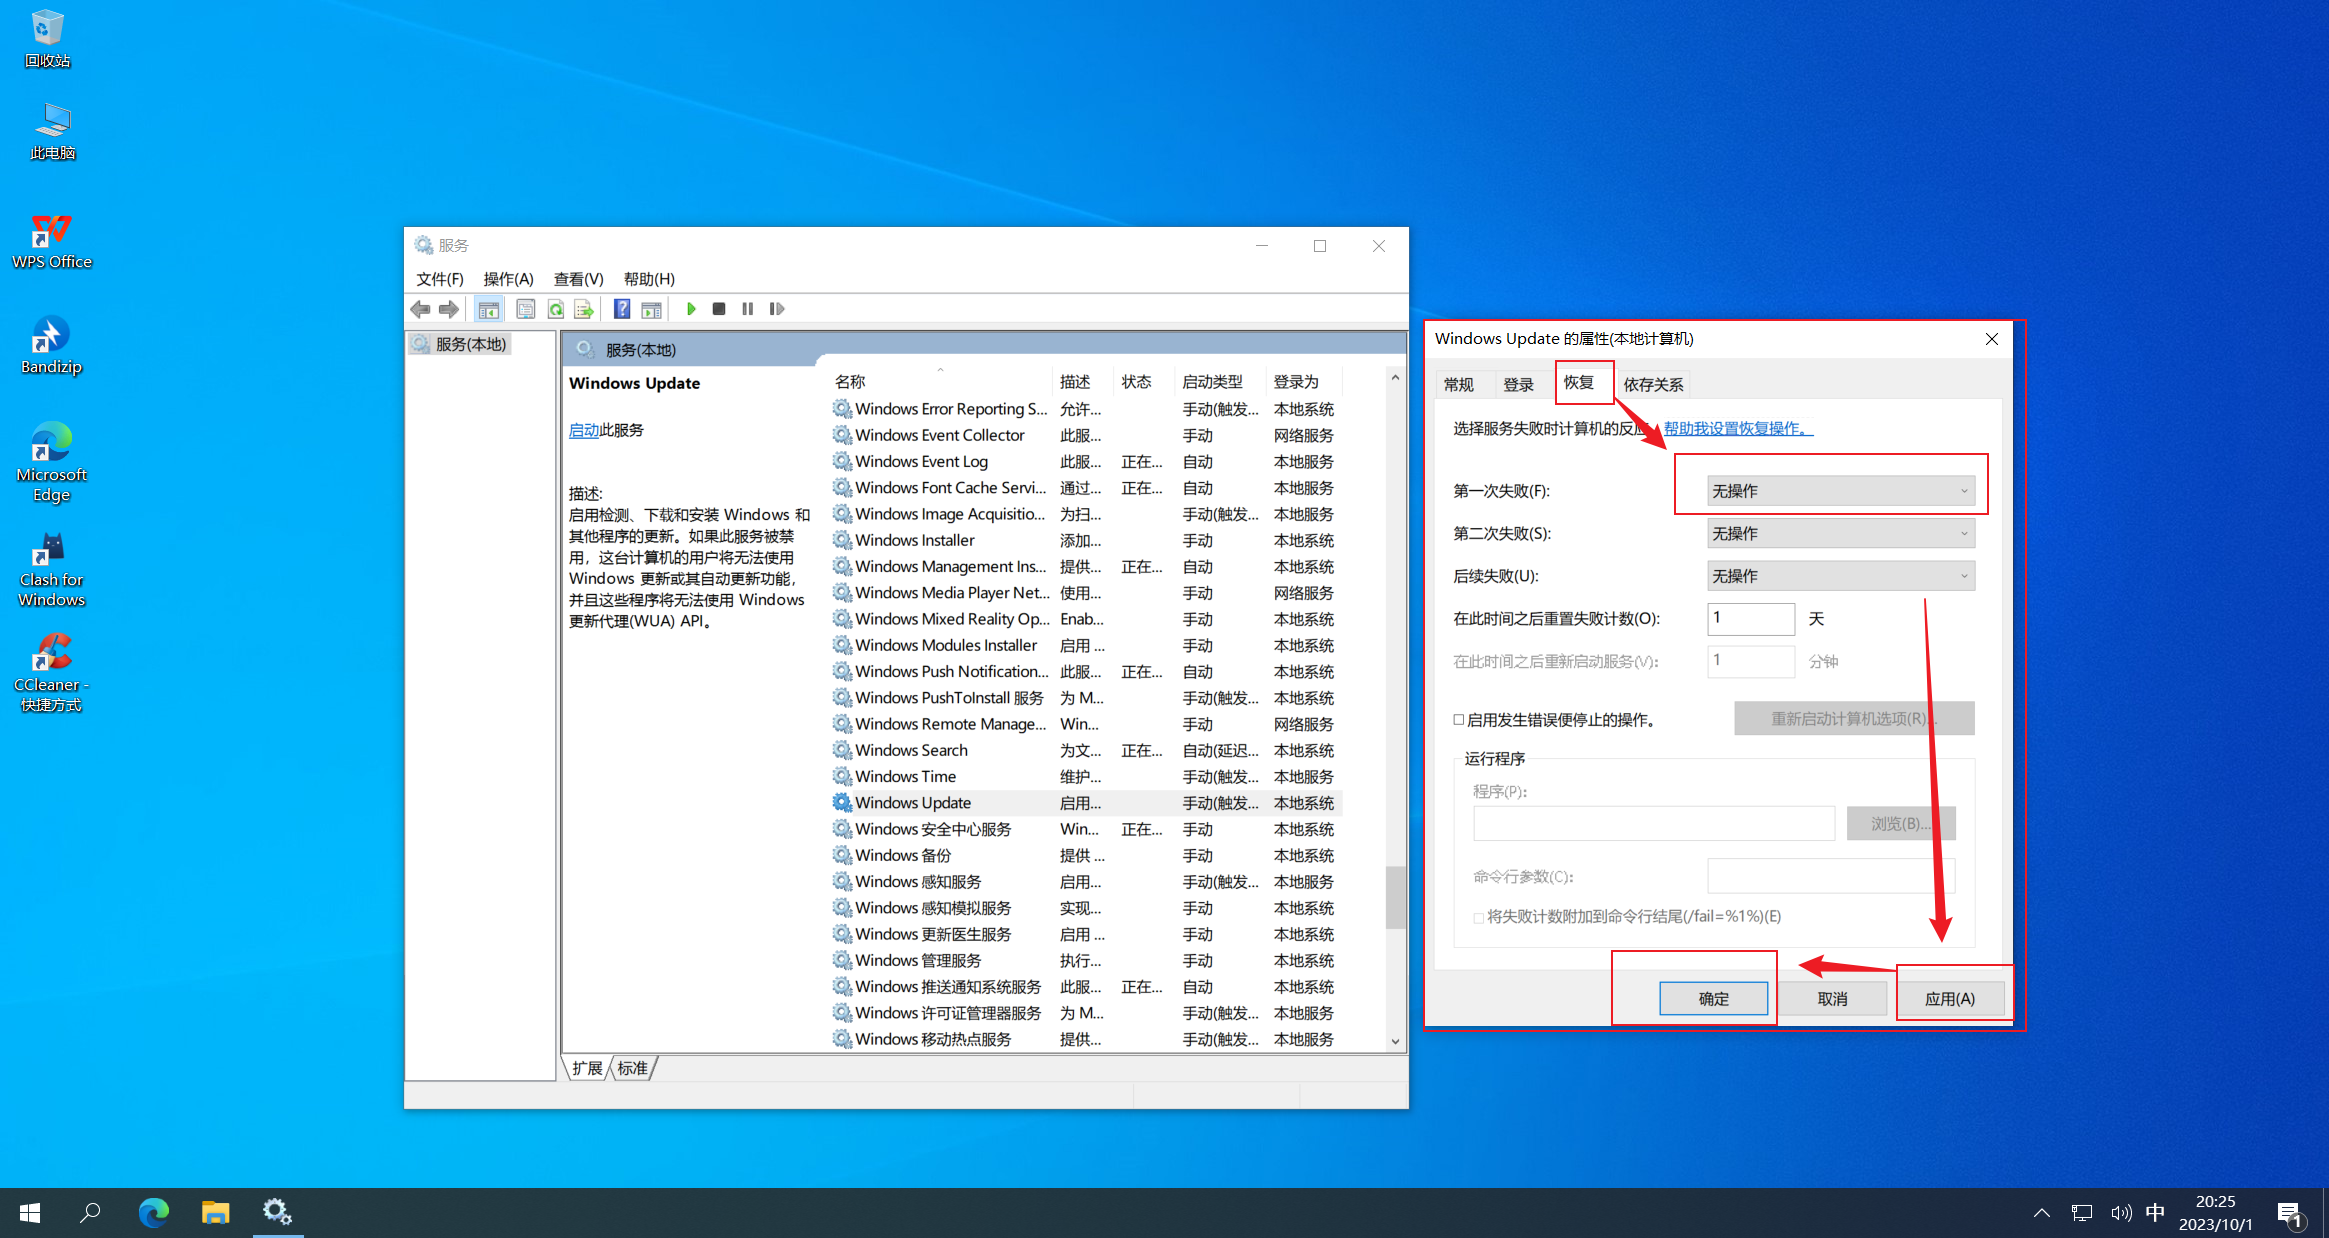2329x1238 pixels.
Task: Click the 确定 button in properties dialog
Action: click(x=1713, y=998)
